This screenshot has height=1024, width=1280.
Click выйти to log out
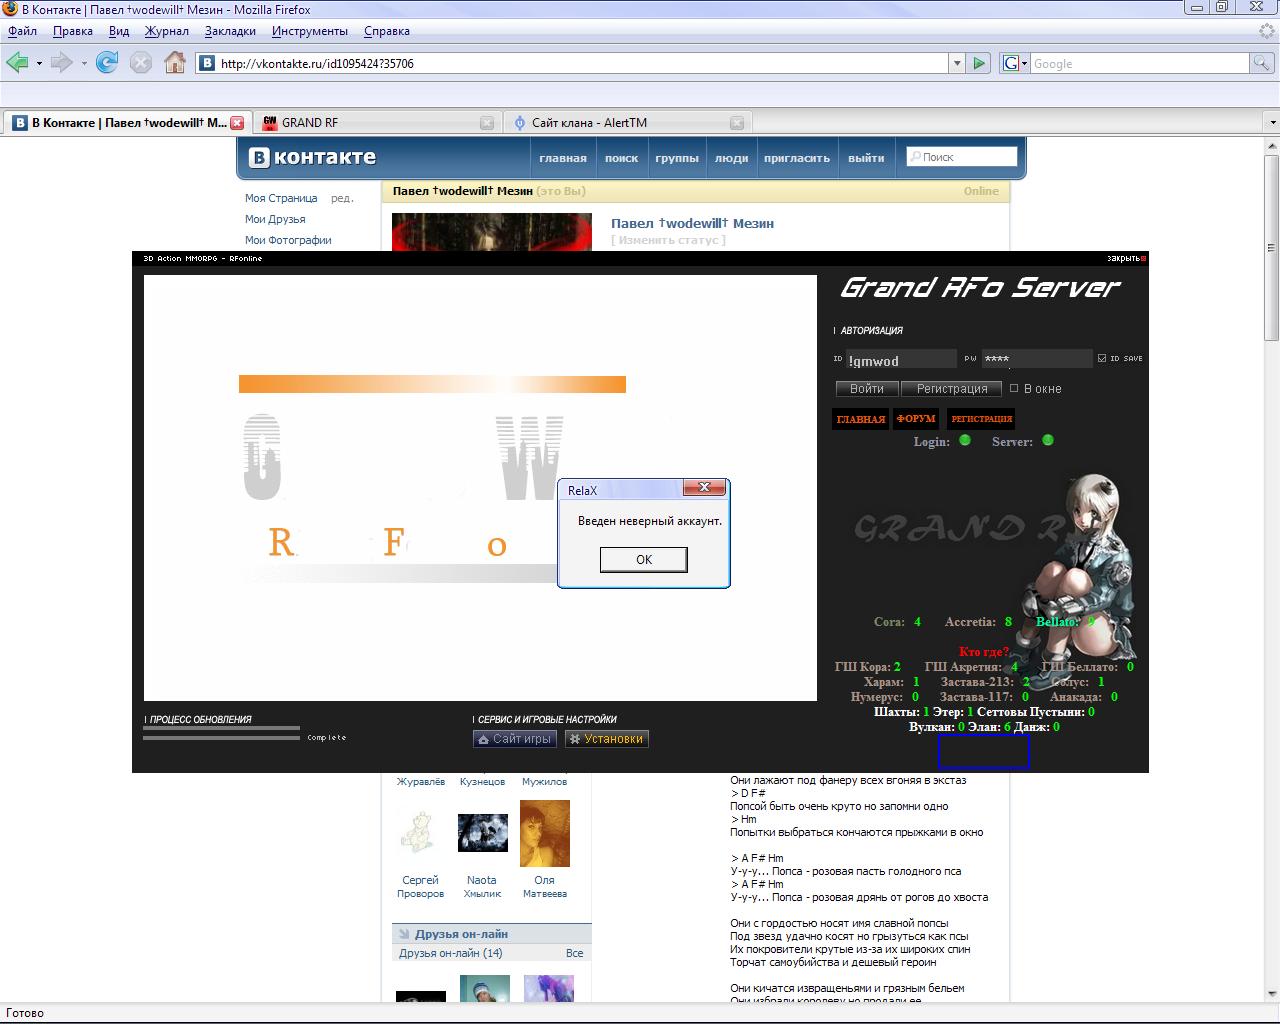click(866, 158)
